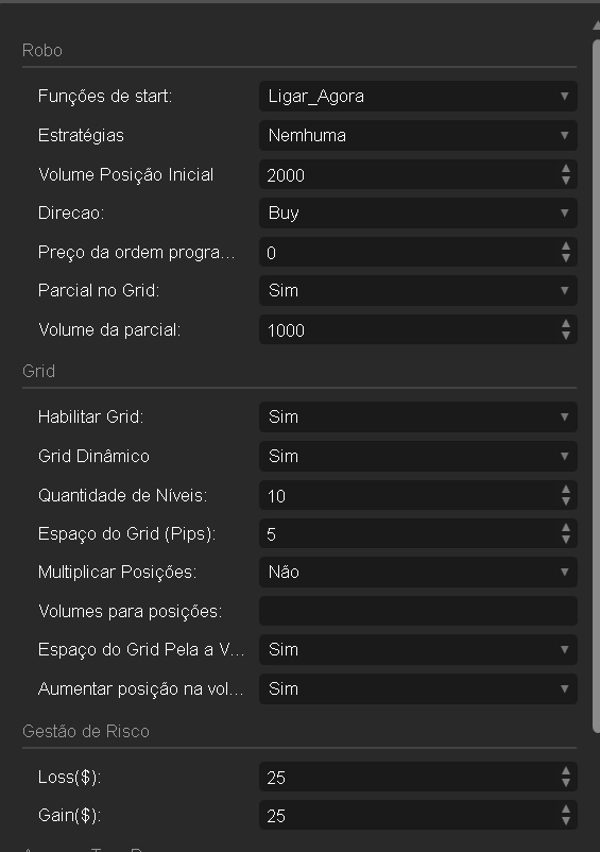Click the Loss($) input field
Image resolution: width=600 pixels, height=852 pixels.
point(405,777)
